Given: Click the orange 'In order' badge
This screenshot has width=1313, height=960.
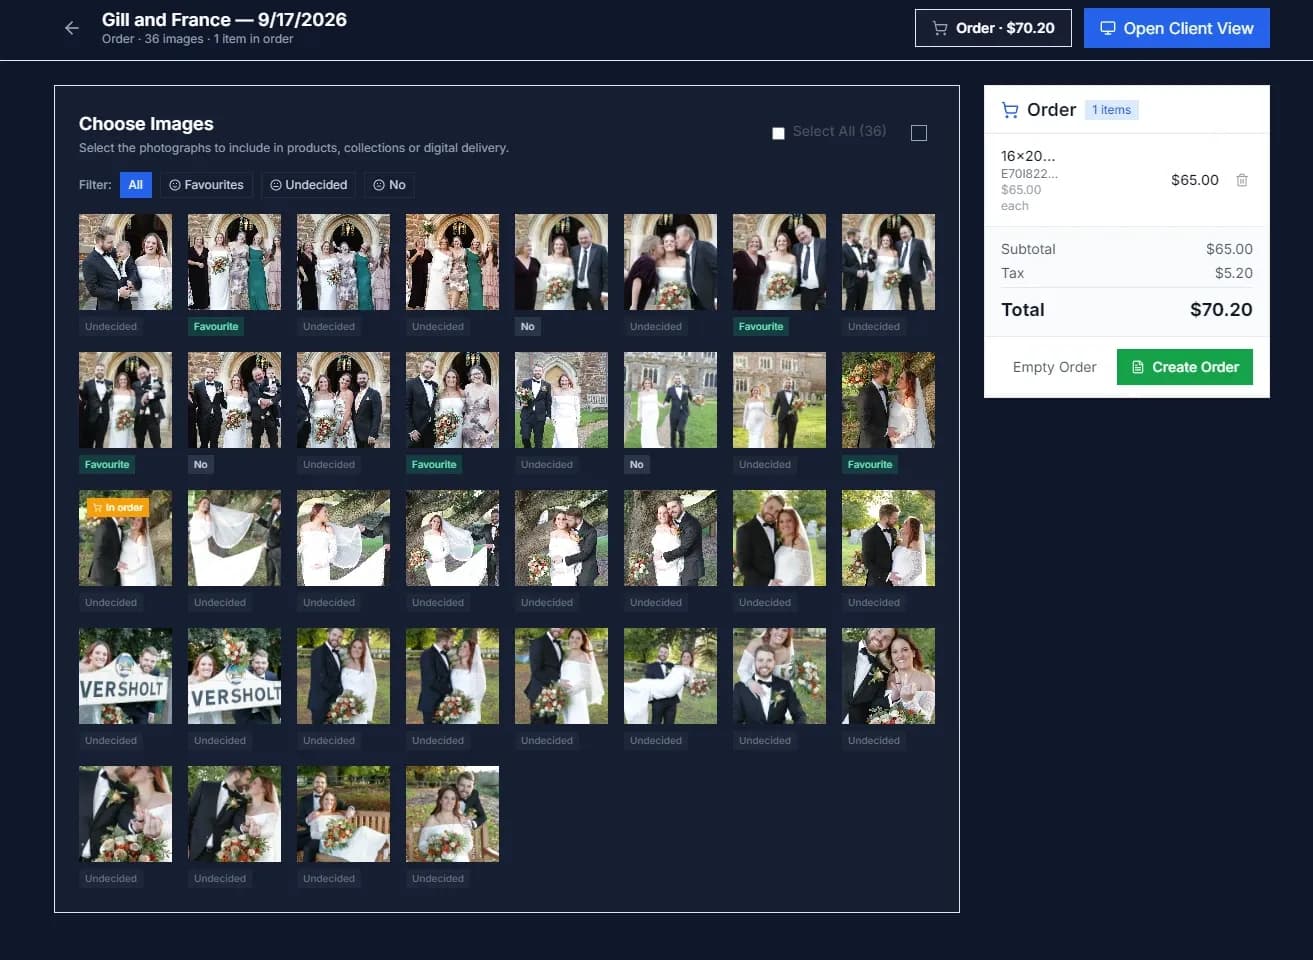Looking at the screenshot, I should click(118, 508).
